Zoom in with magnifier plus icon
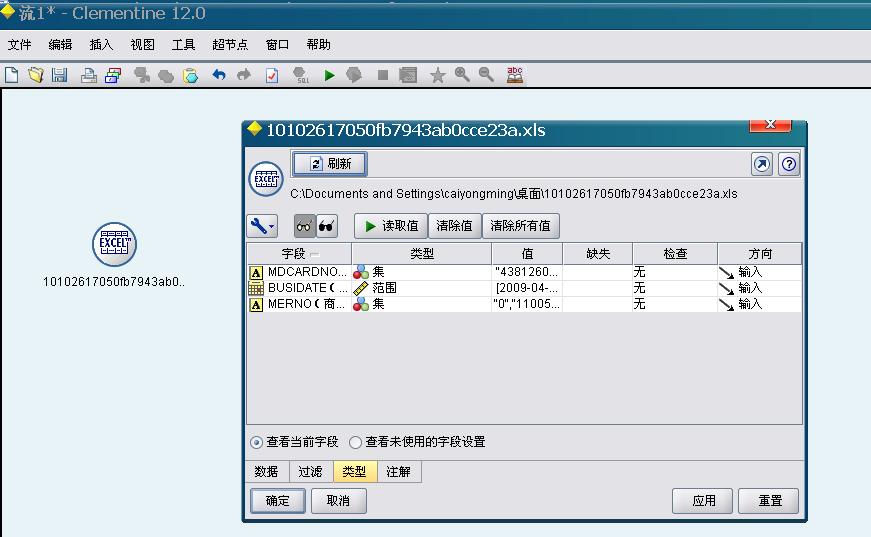871x537 pixels. click(x=462, y=75)
